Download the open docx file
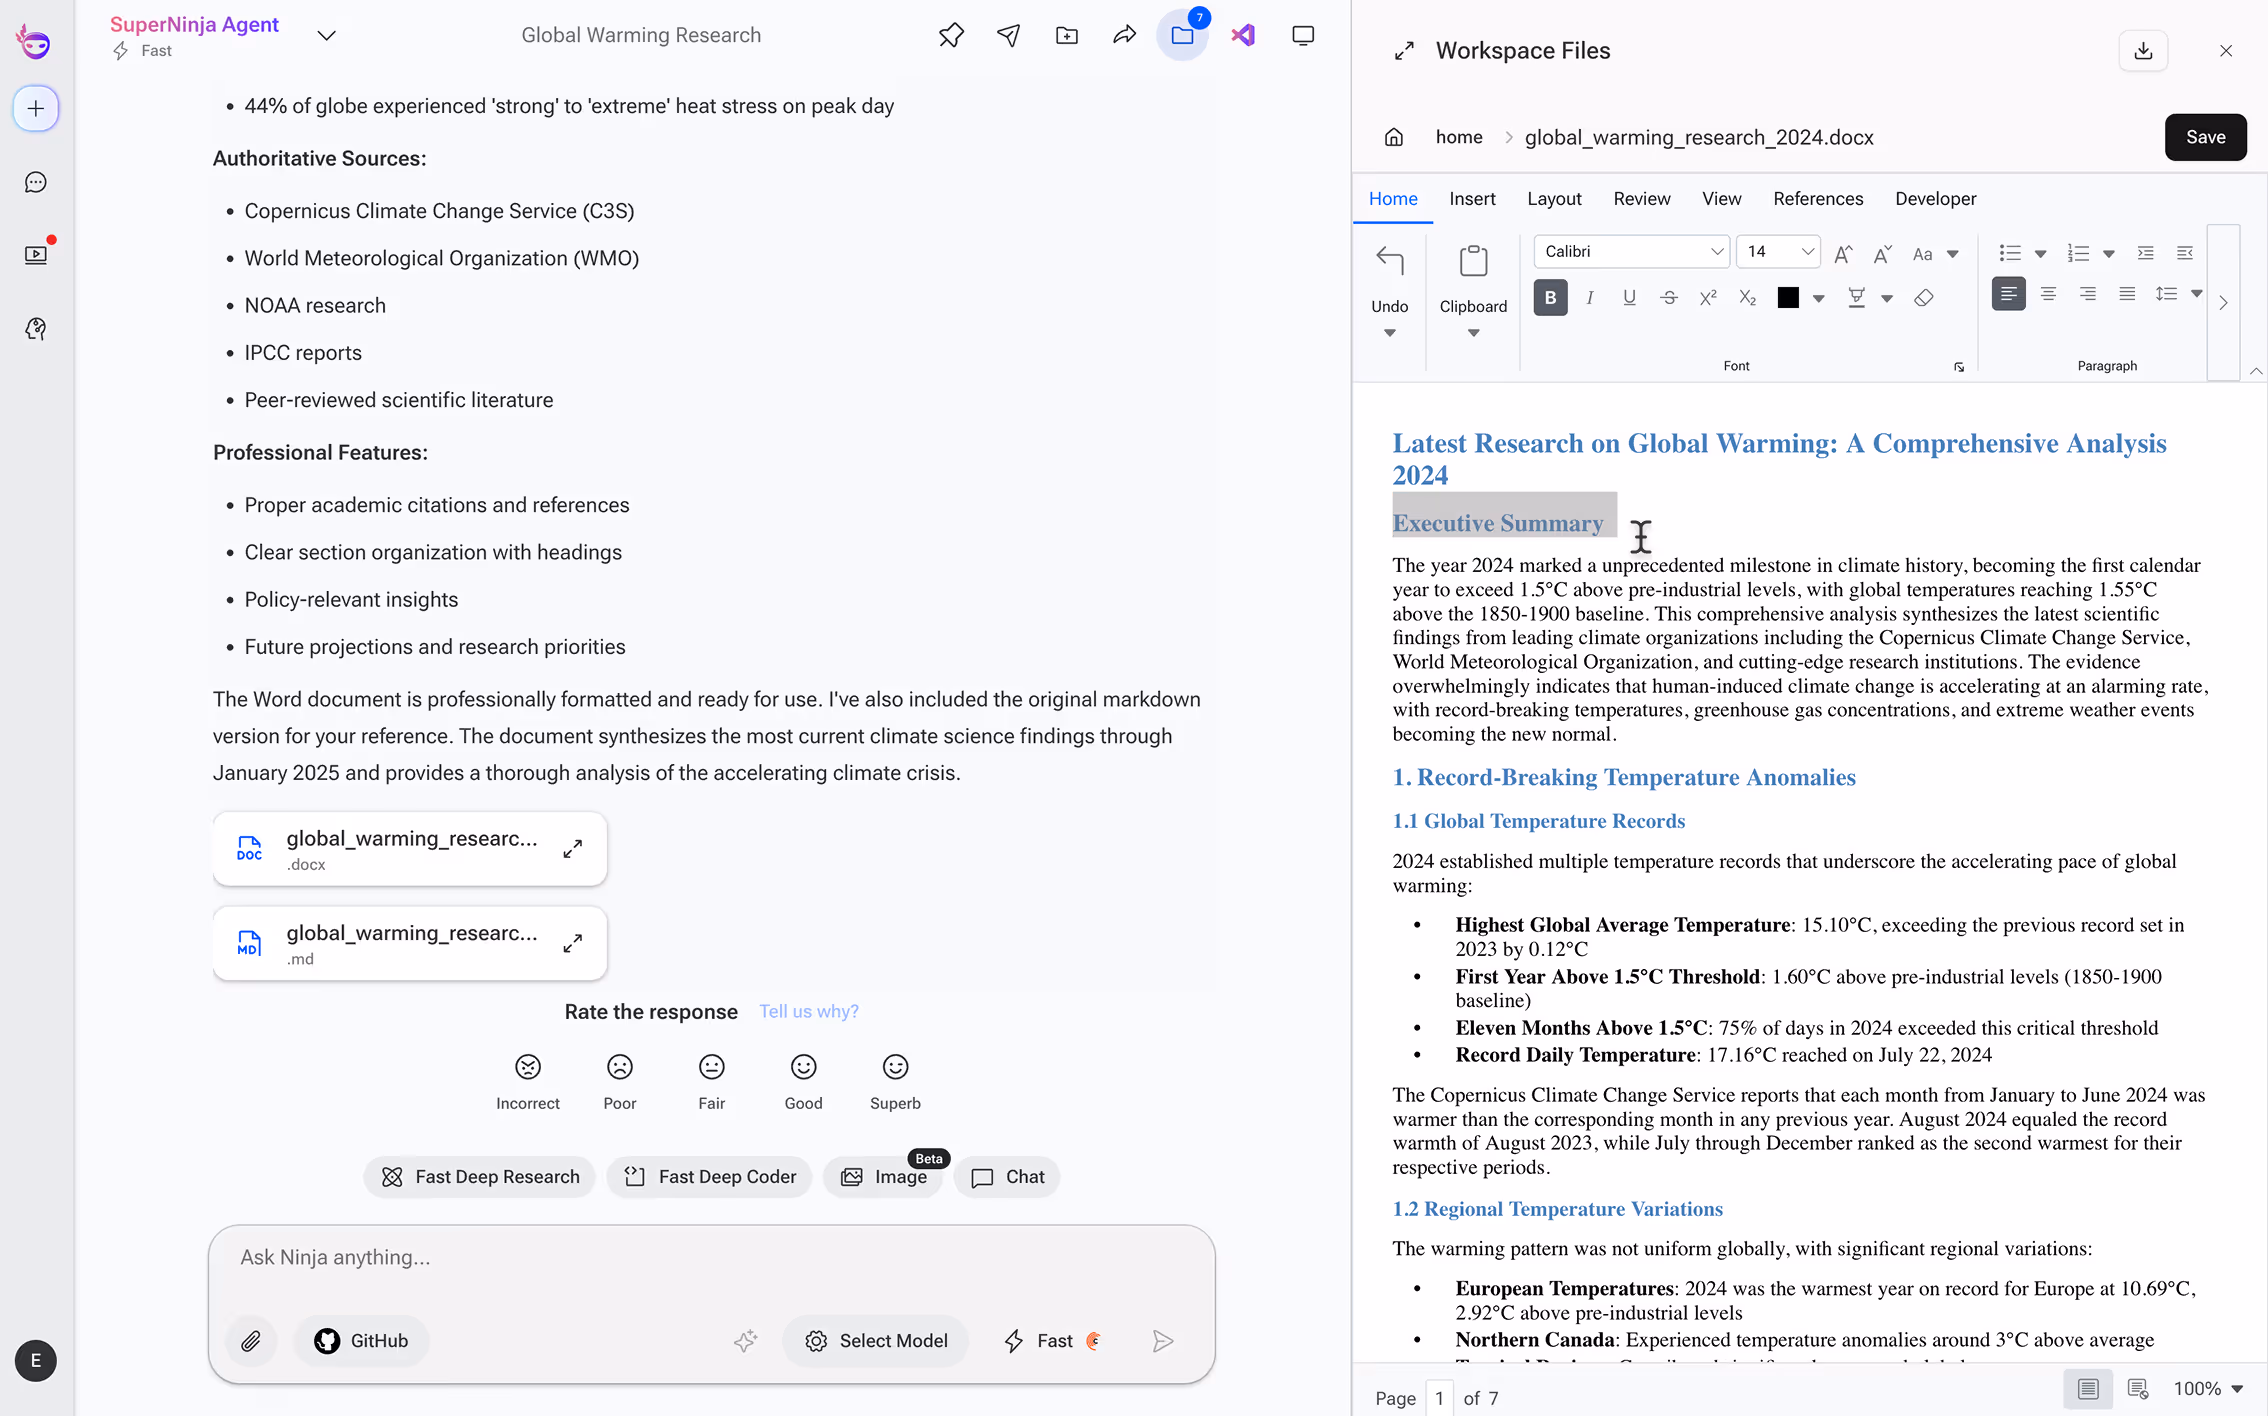The width and height of the screenshot is (2268, 1416). click(2143, 50)
